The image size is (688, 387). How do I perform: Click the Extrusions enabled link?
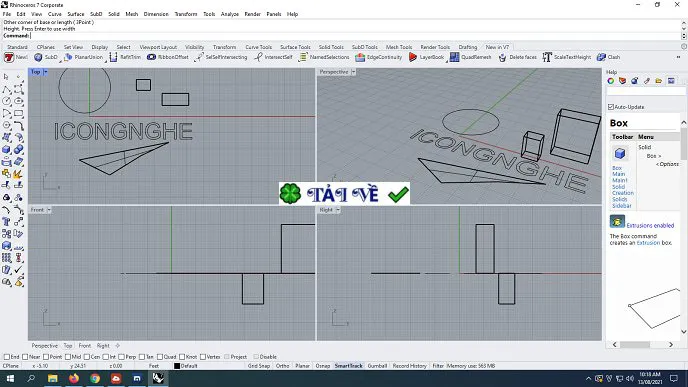[650, 226]
